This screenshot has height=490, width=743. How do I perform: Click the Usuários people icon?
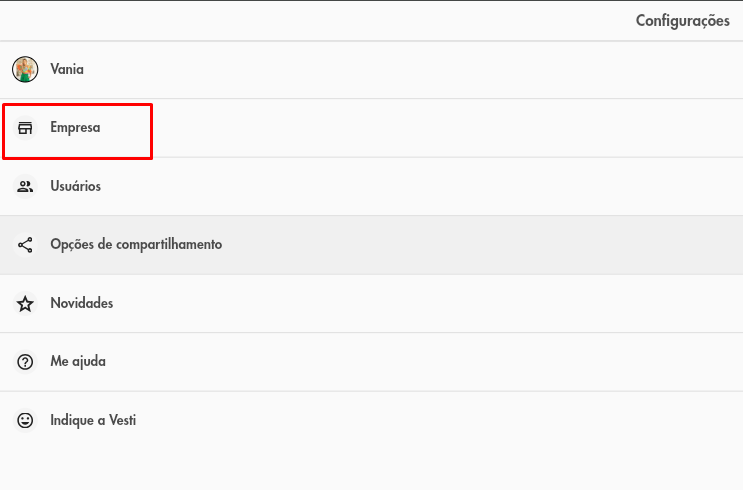tap(25, 186)
